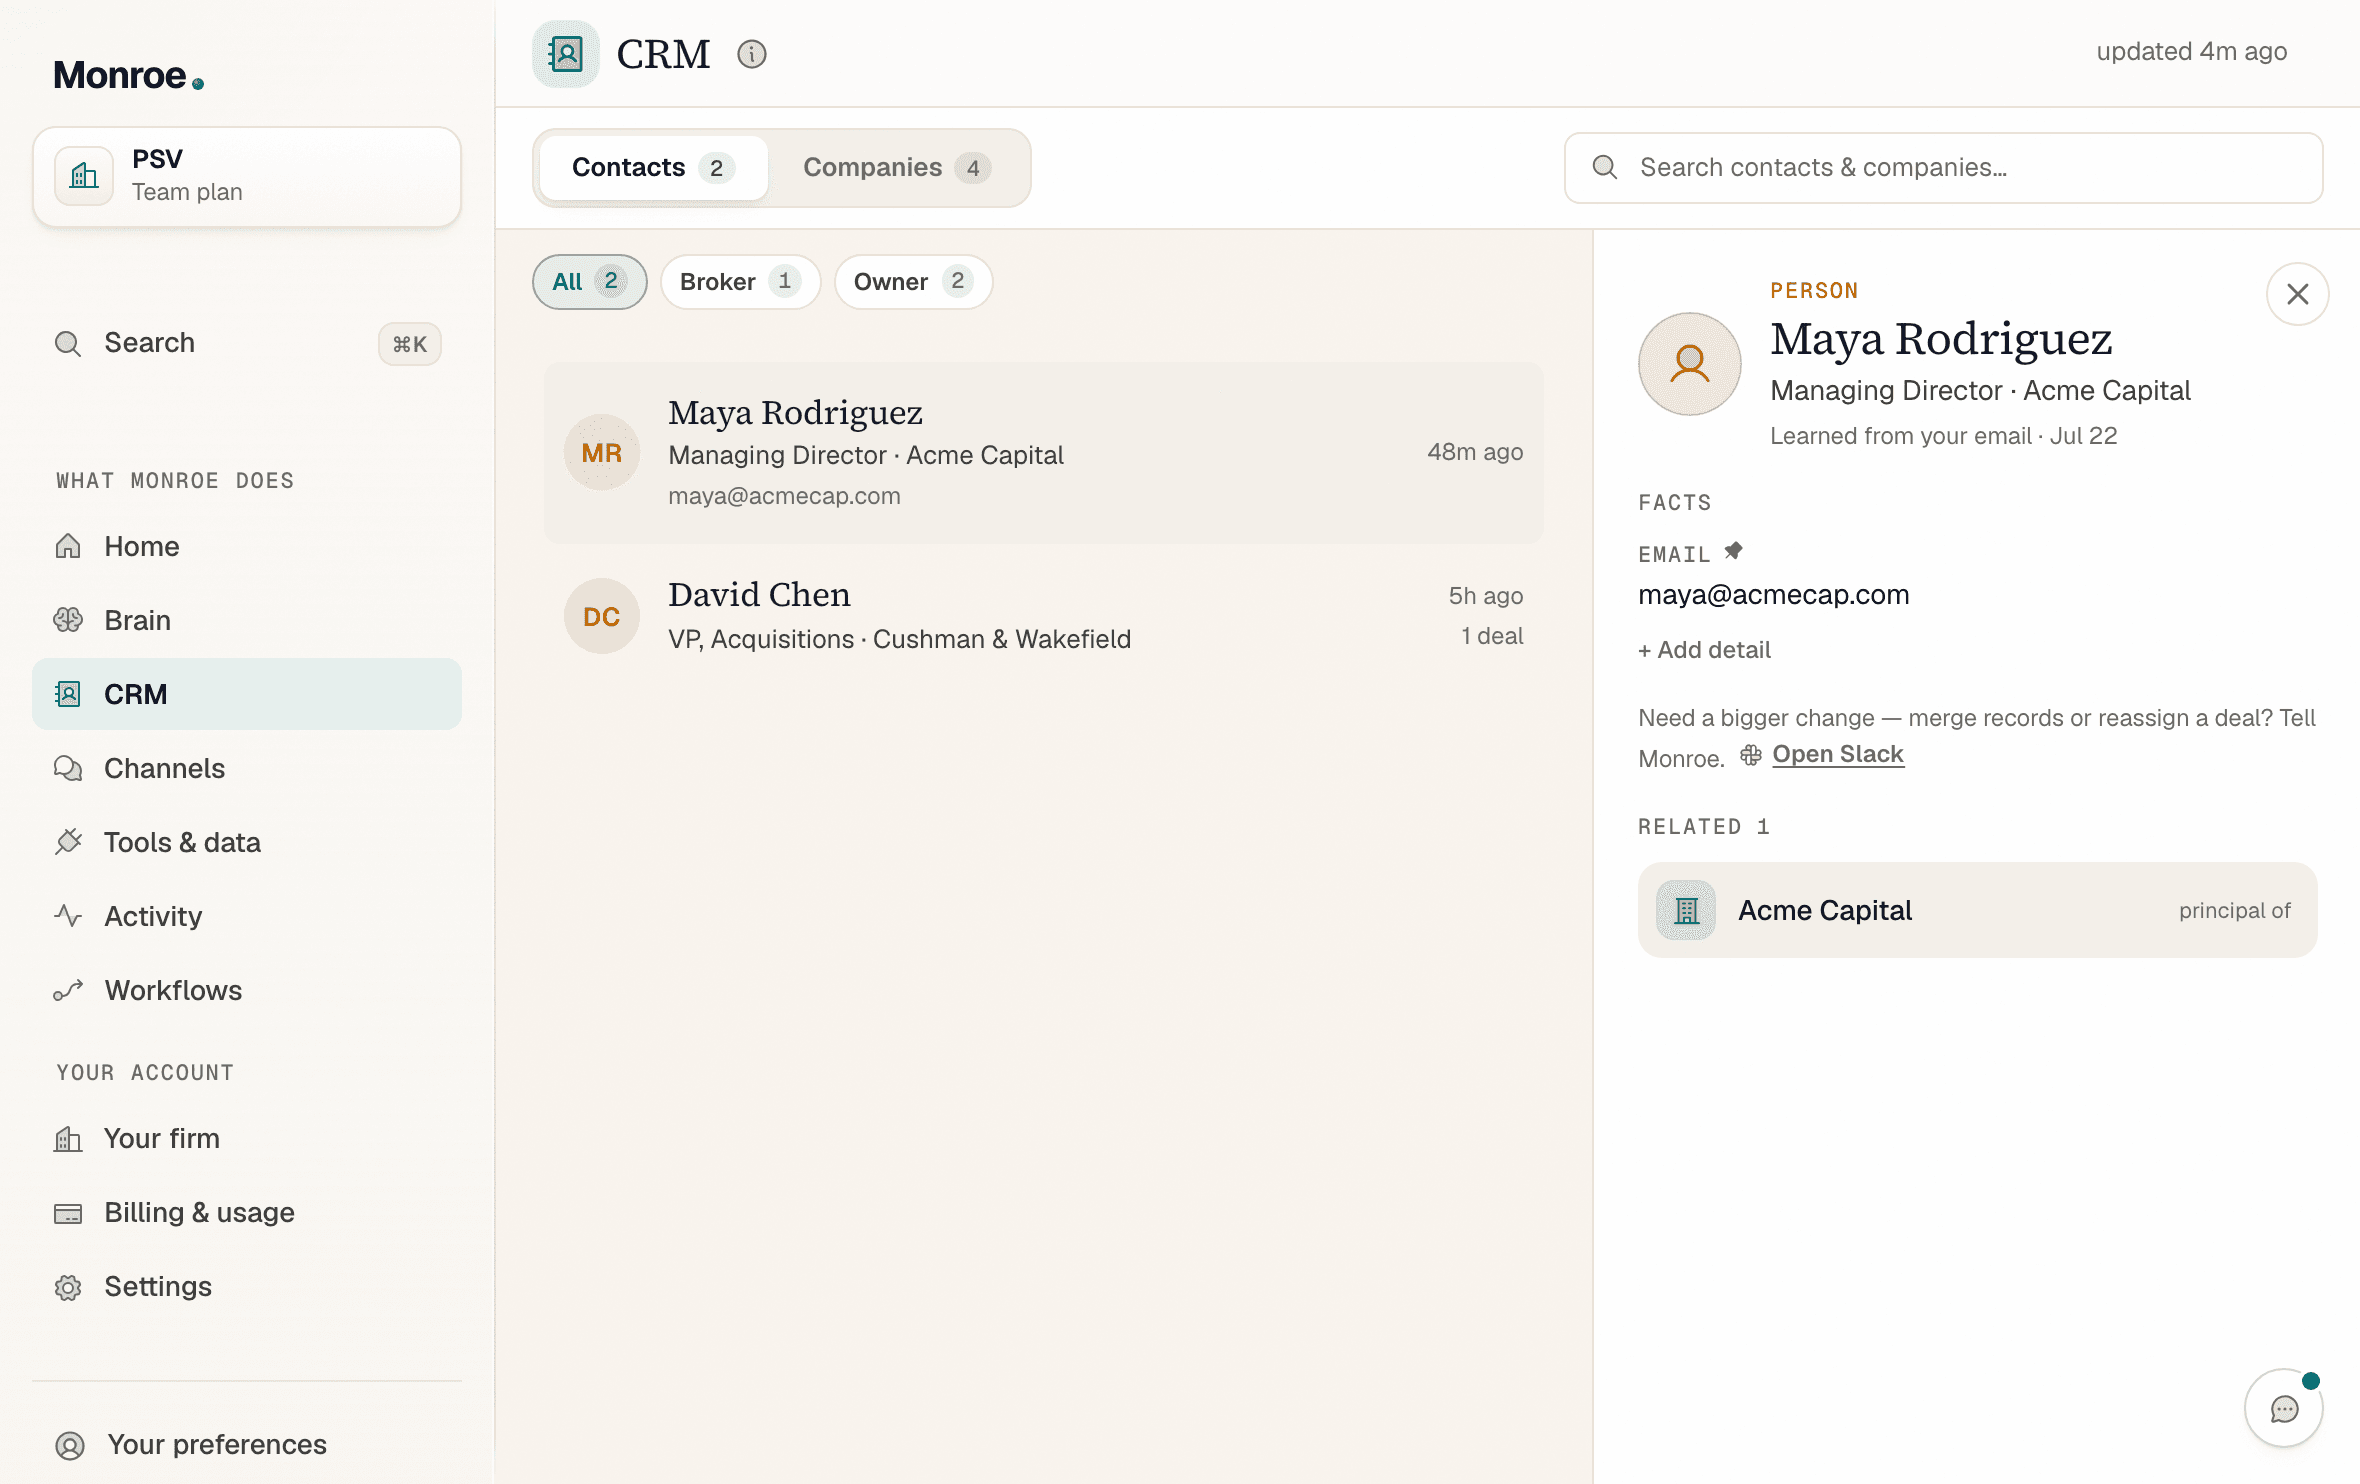Click David Chen's 1 deal label
This screenshot has width=2360, height=1484.
click(x=1492, y=636)
